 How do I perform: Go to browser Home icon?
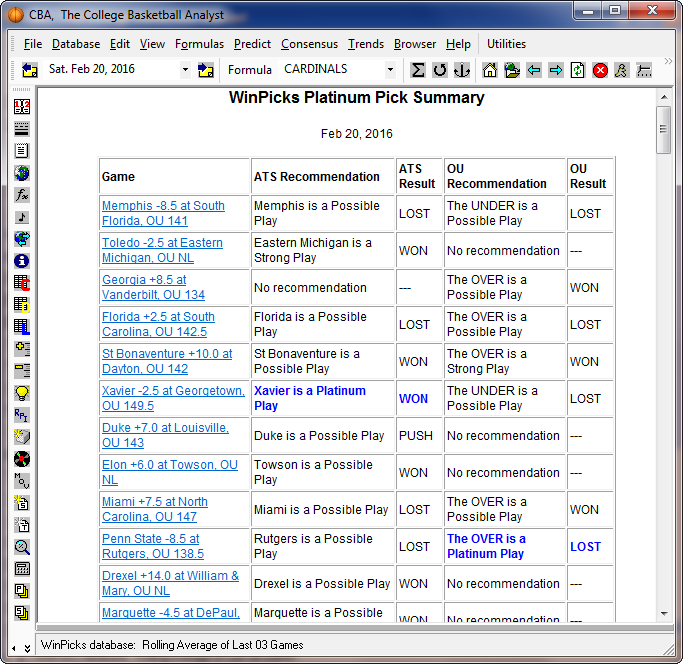pyautogui.click(x=490, y=70)
